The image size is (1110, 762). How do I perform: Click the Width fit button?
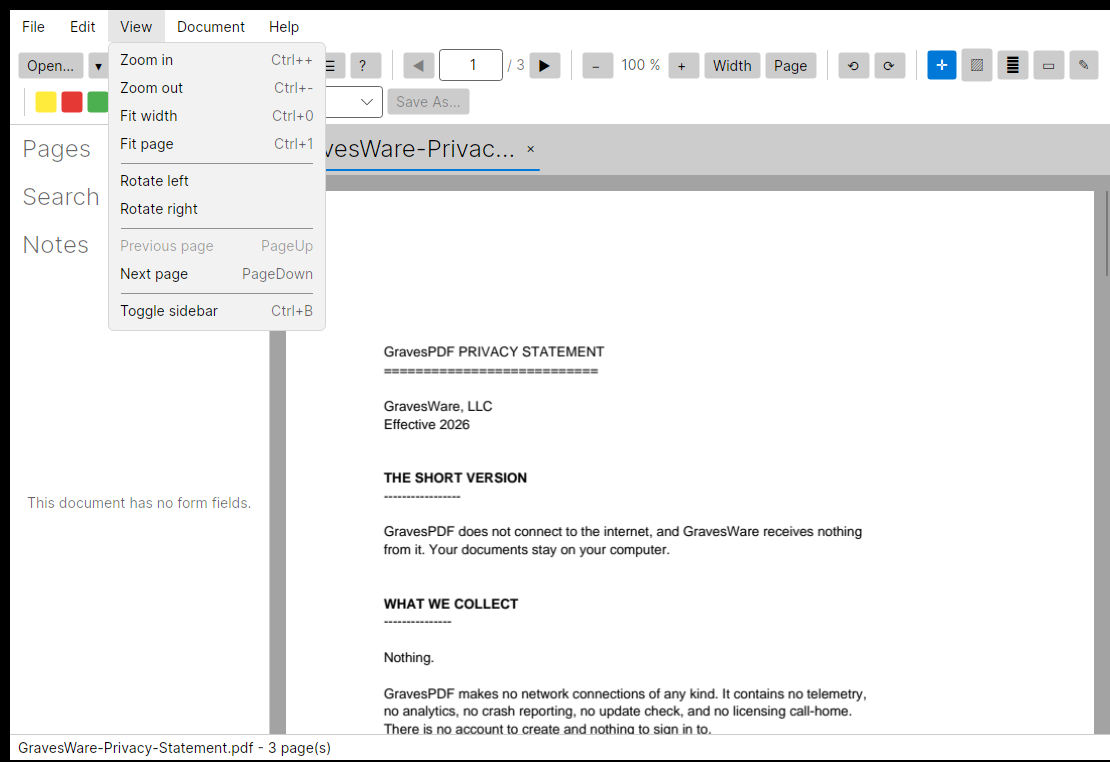tap(732, 66)
